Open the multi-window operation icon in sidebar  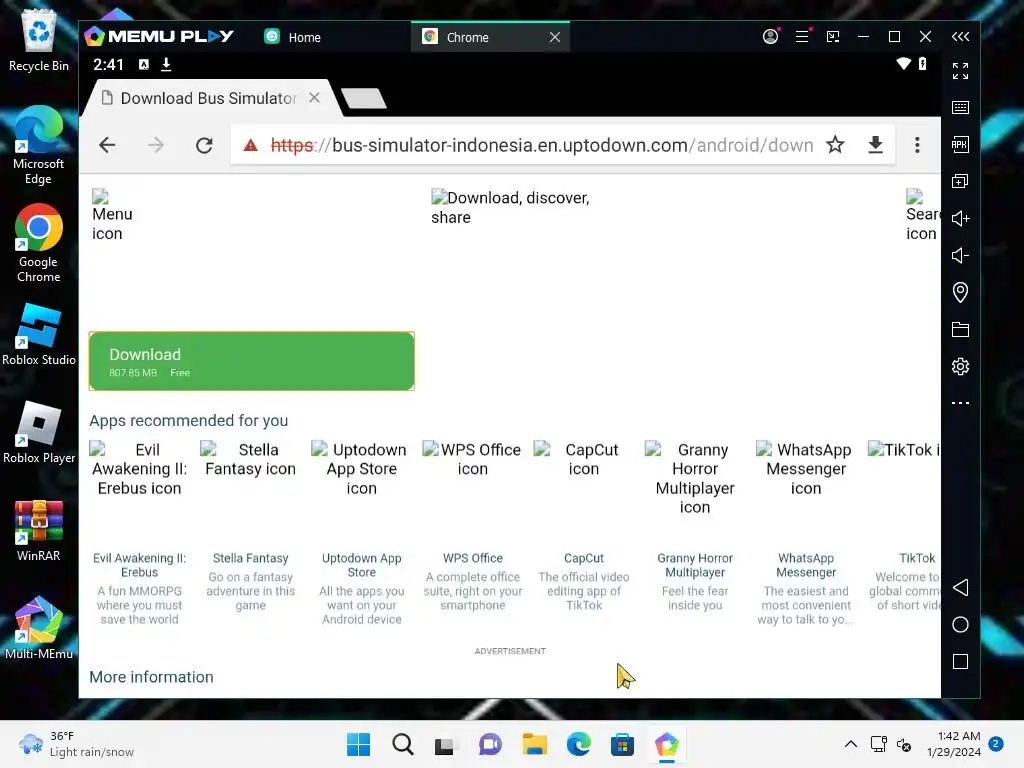point(960,181)
